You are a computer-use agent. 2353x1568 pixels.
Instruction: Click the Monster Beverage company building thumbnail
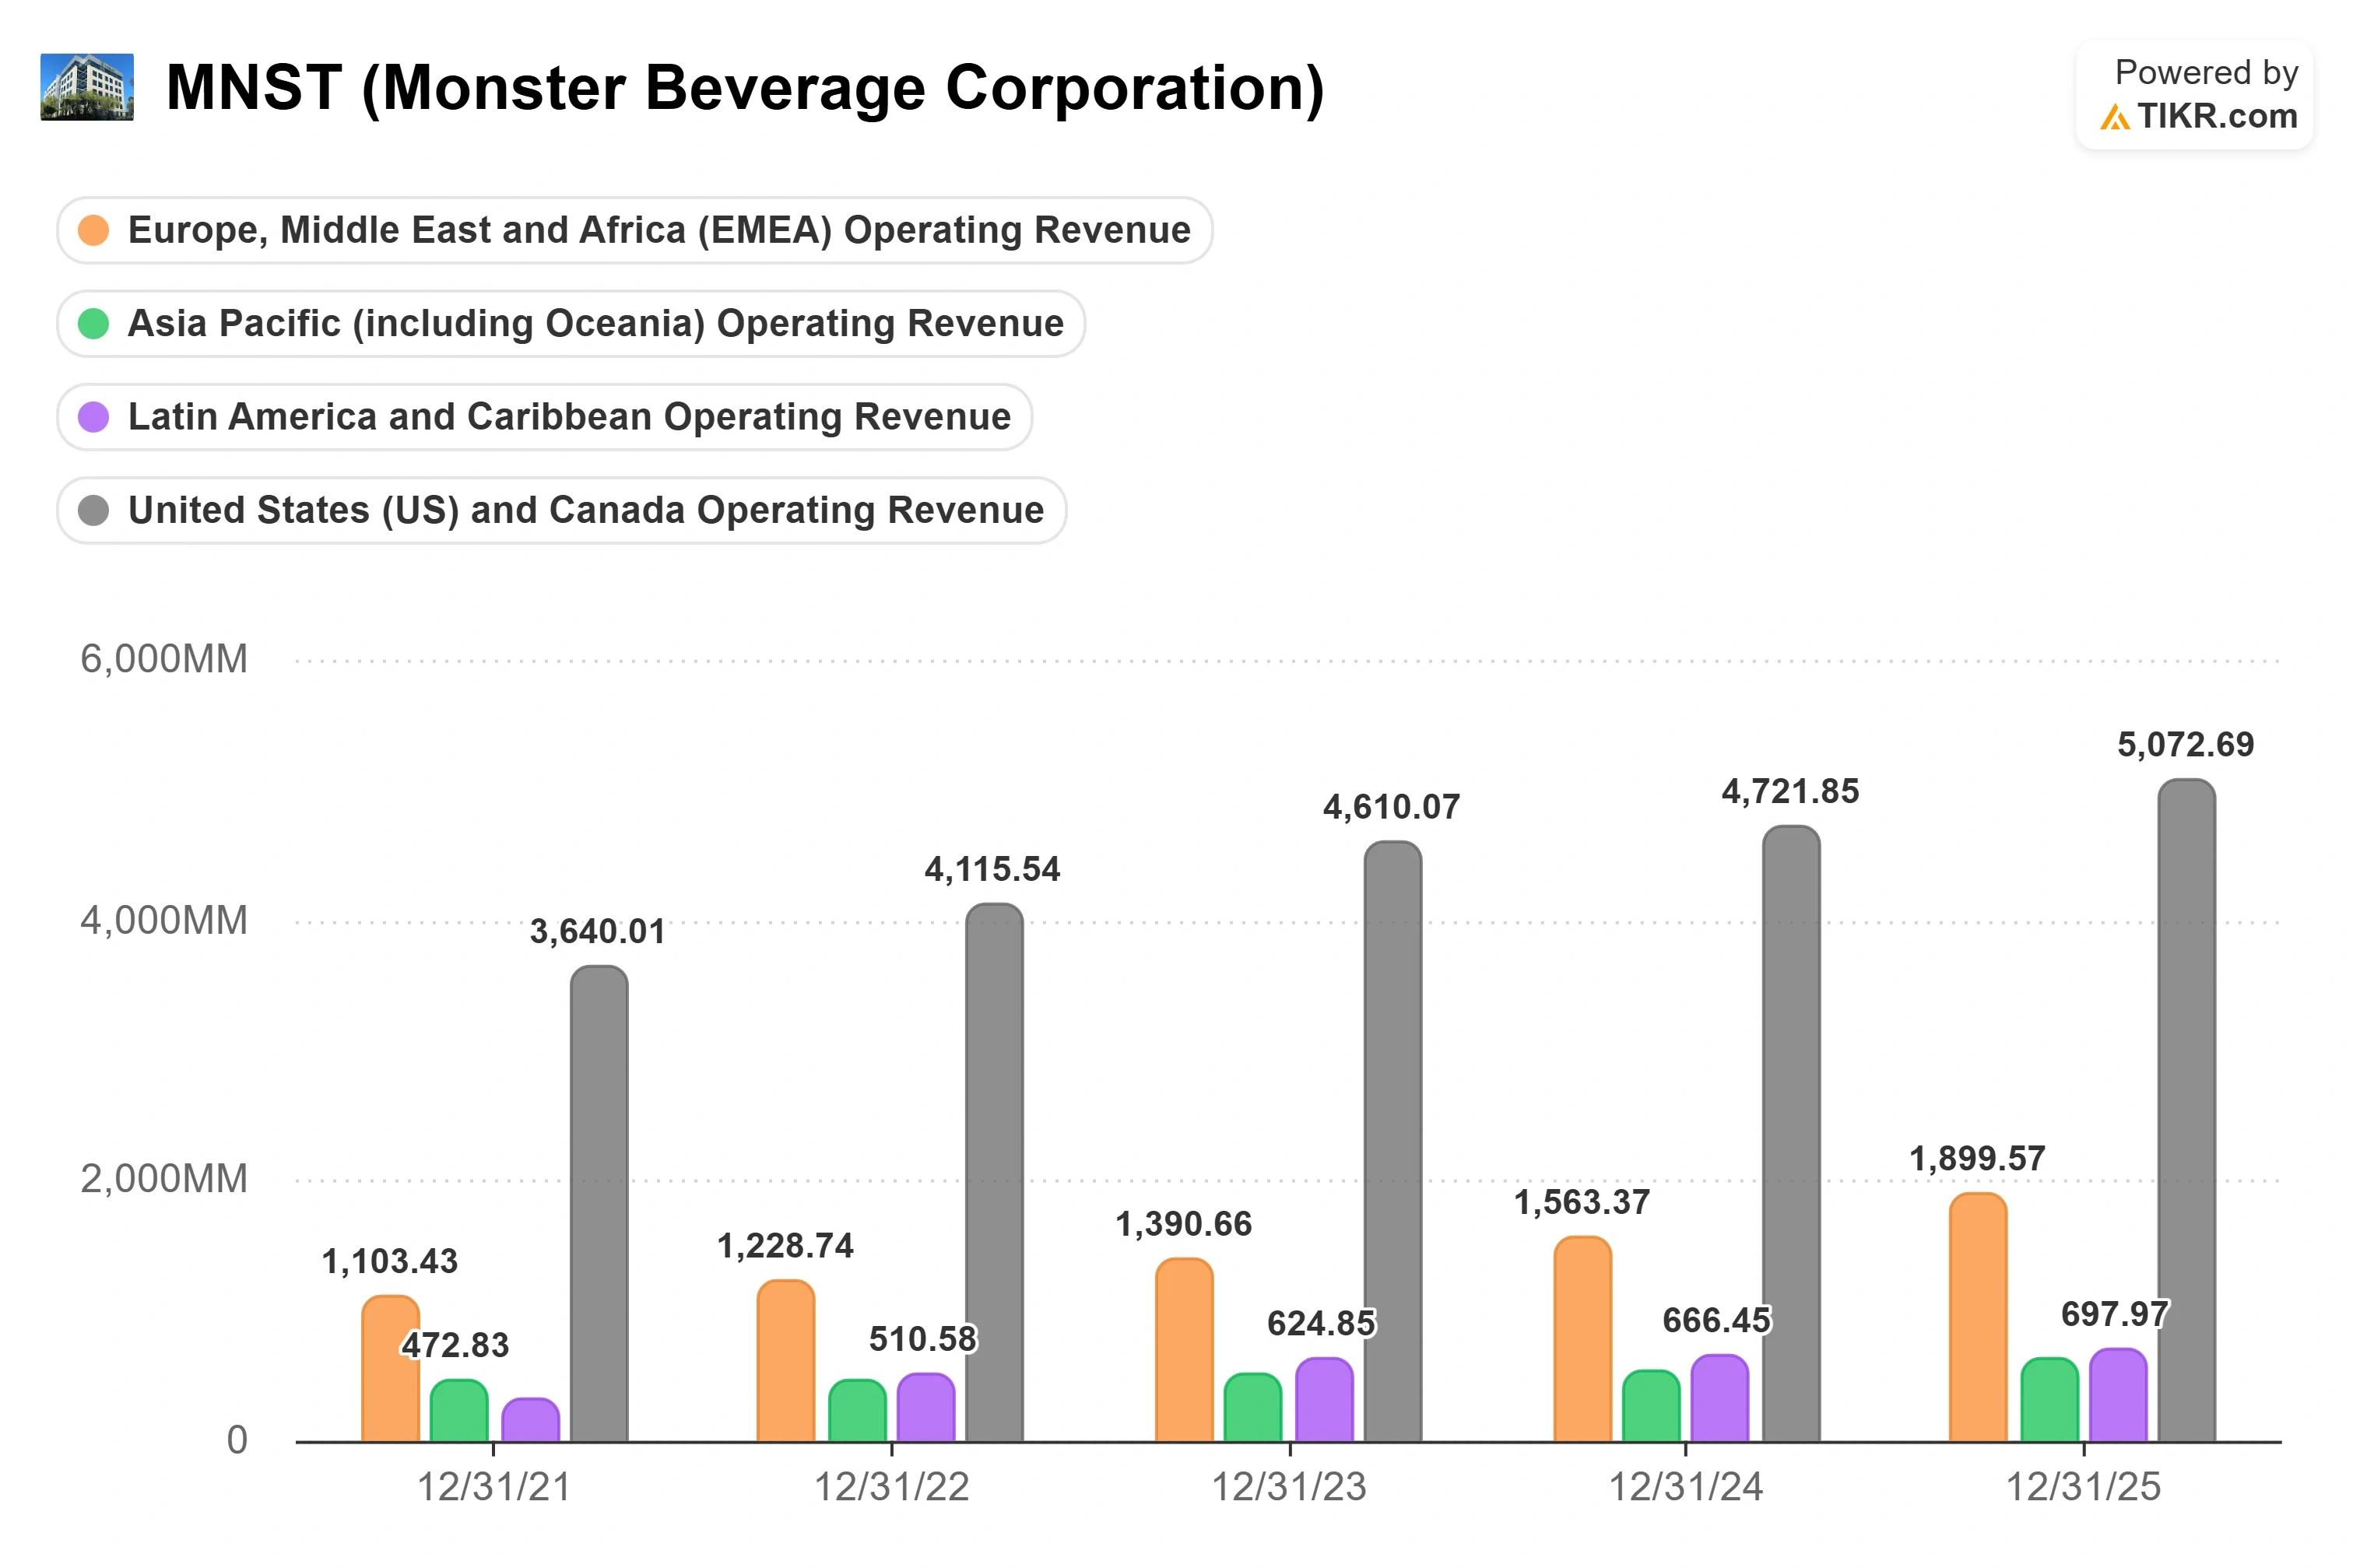coord(87,87)
